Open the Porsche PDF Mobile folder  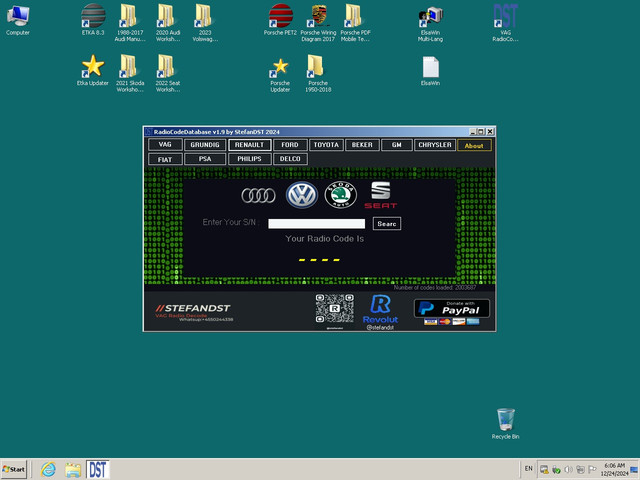(355, 22)
